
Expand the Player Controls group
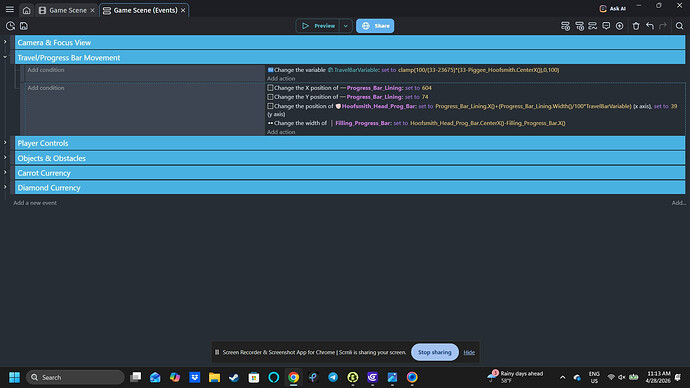(x=5, y=143)
